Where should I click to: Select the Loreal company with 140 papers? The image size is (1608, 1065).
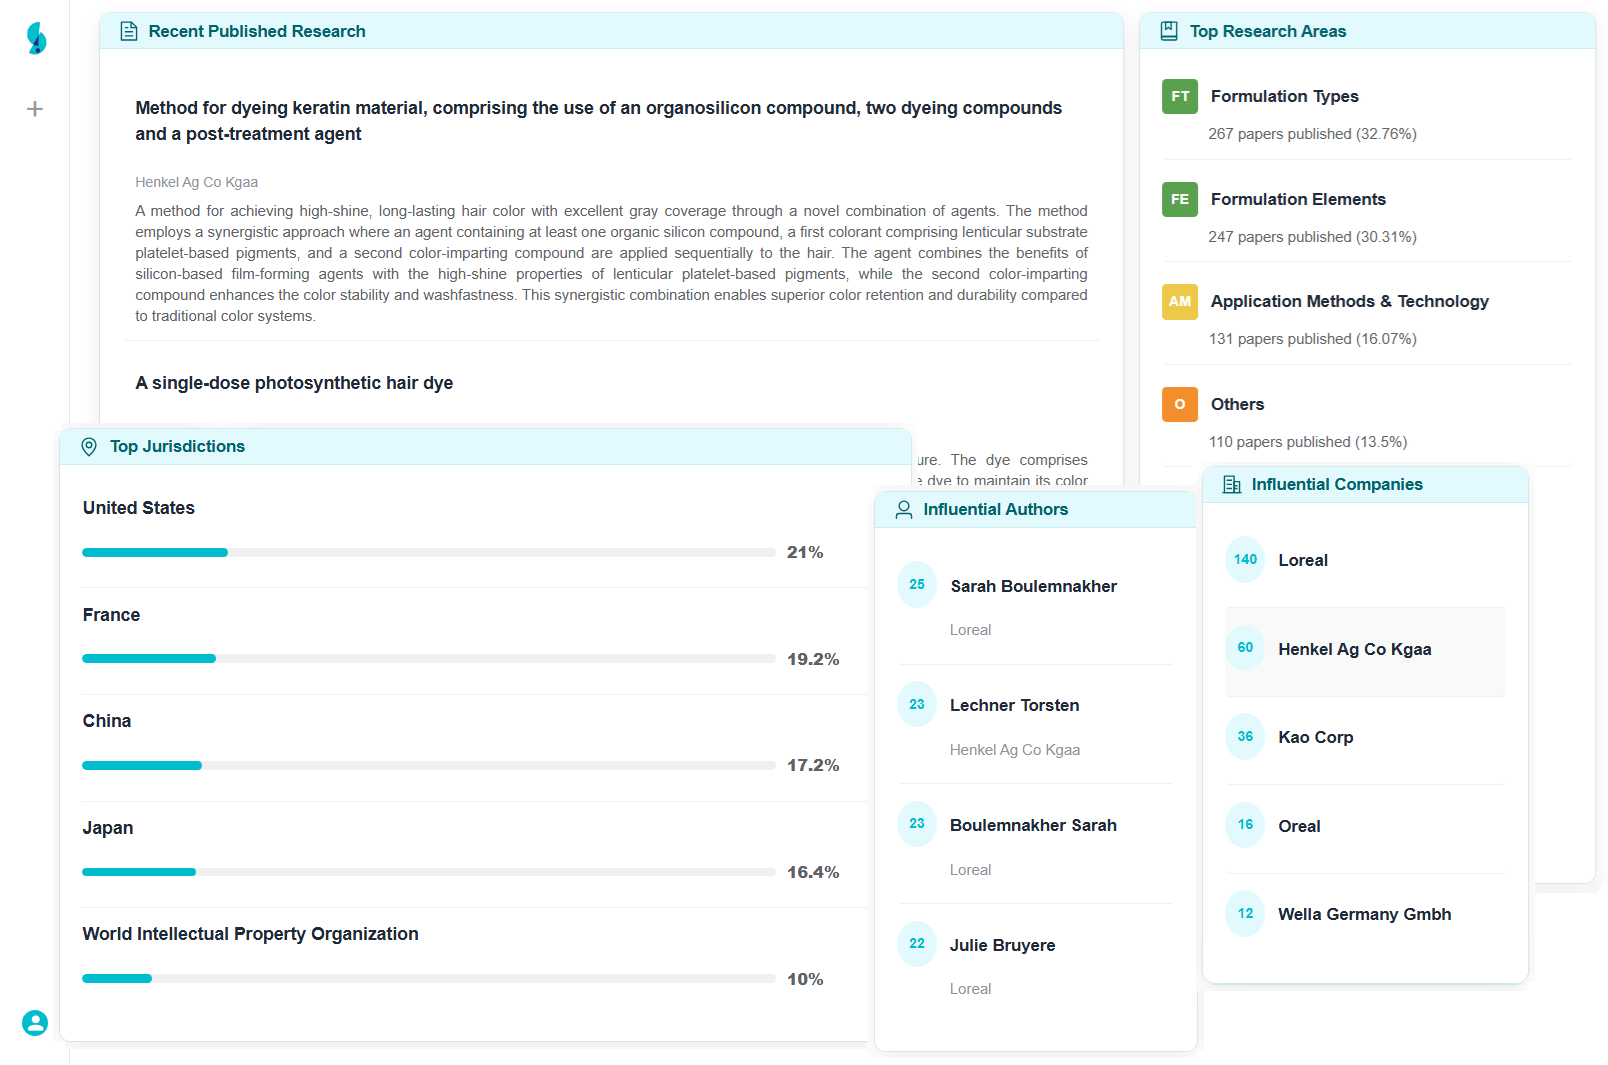pos(1302,561)
